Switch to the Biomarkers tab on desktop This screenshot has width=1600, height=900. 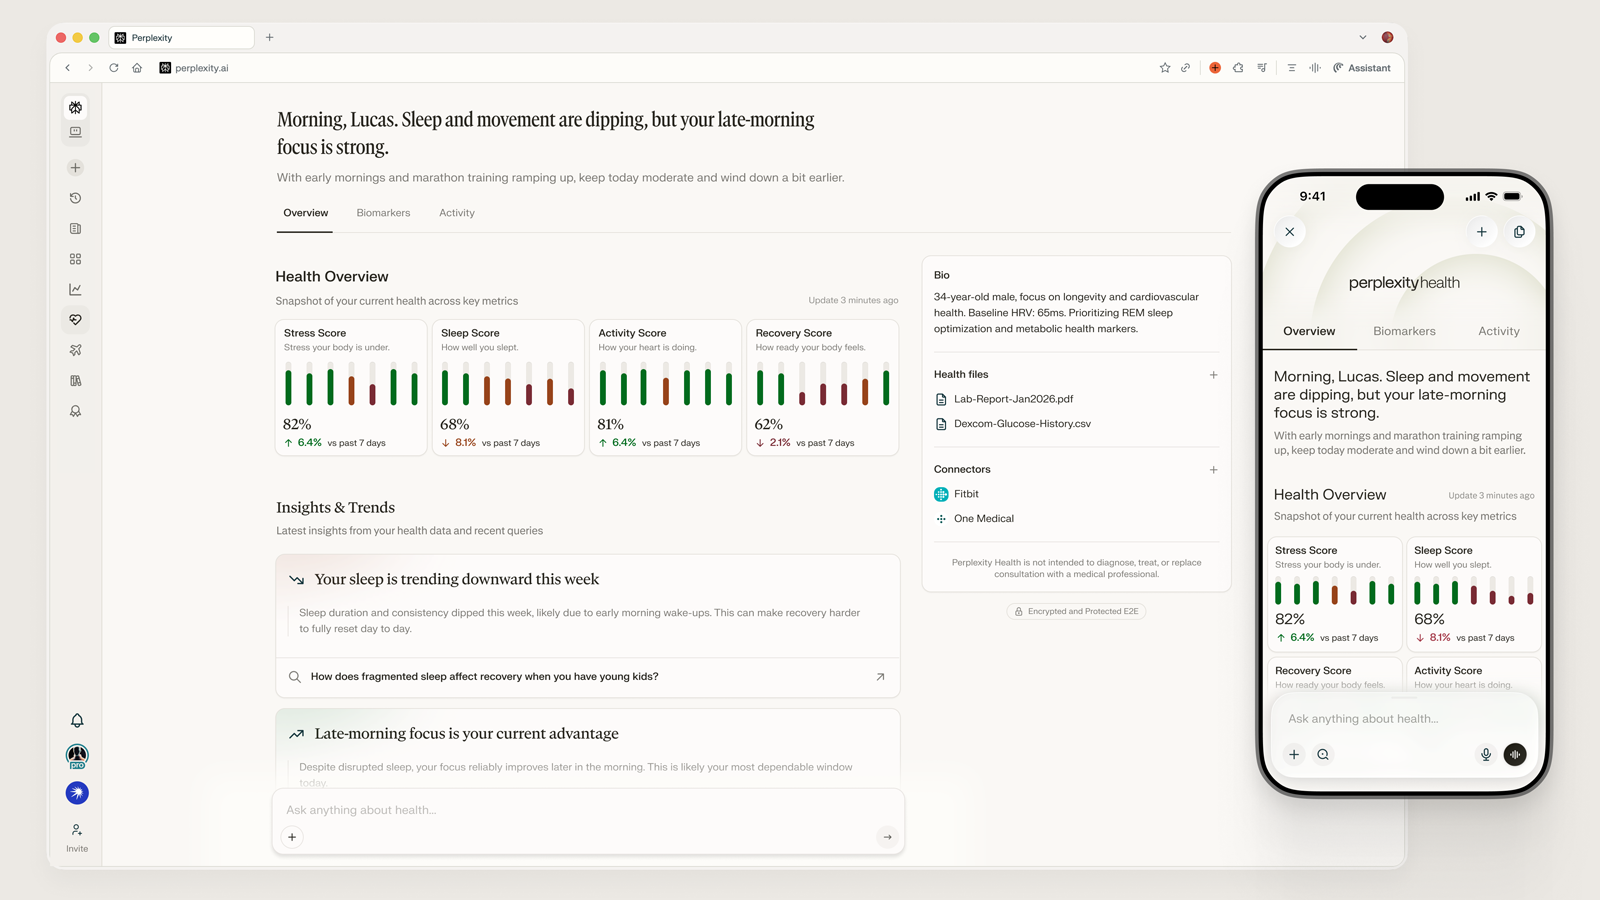(383, 213)
